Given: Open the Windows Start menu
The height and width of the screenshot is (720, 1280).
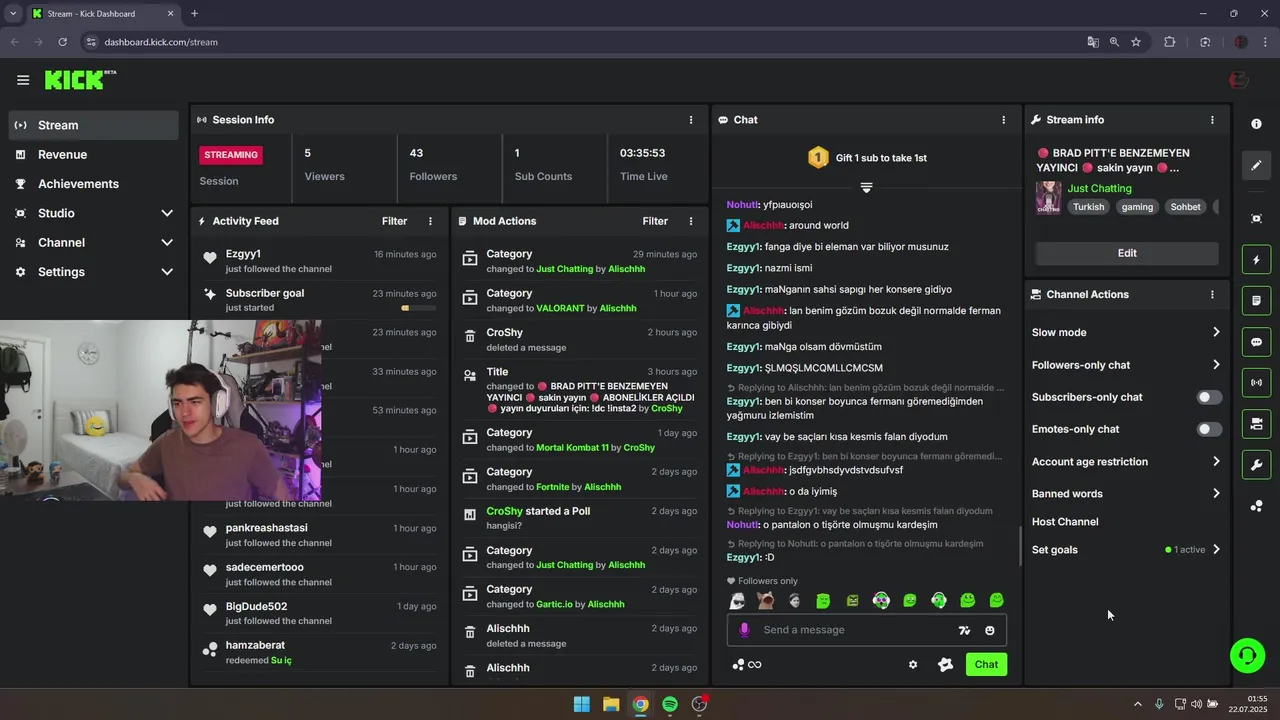Looking at the screenshot, I should pyautogui.click(x=581, y=704).
